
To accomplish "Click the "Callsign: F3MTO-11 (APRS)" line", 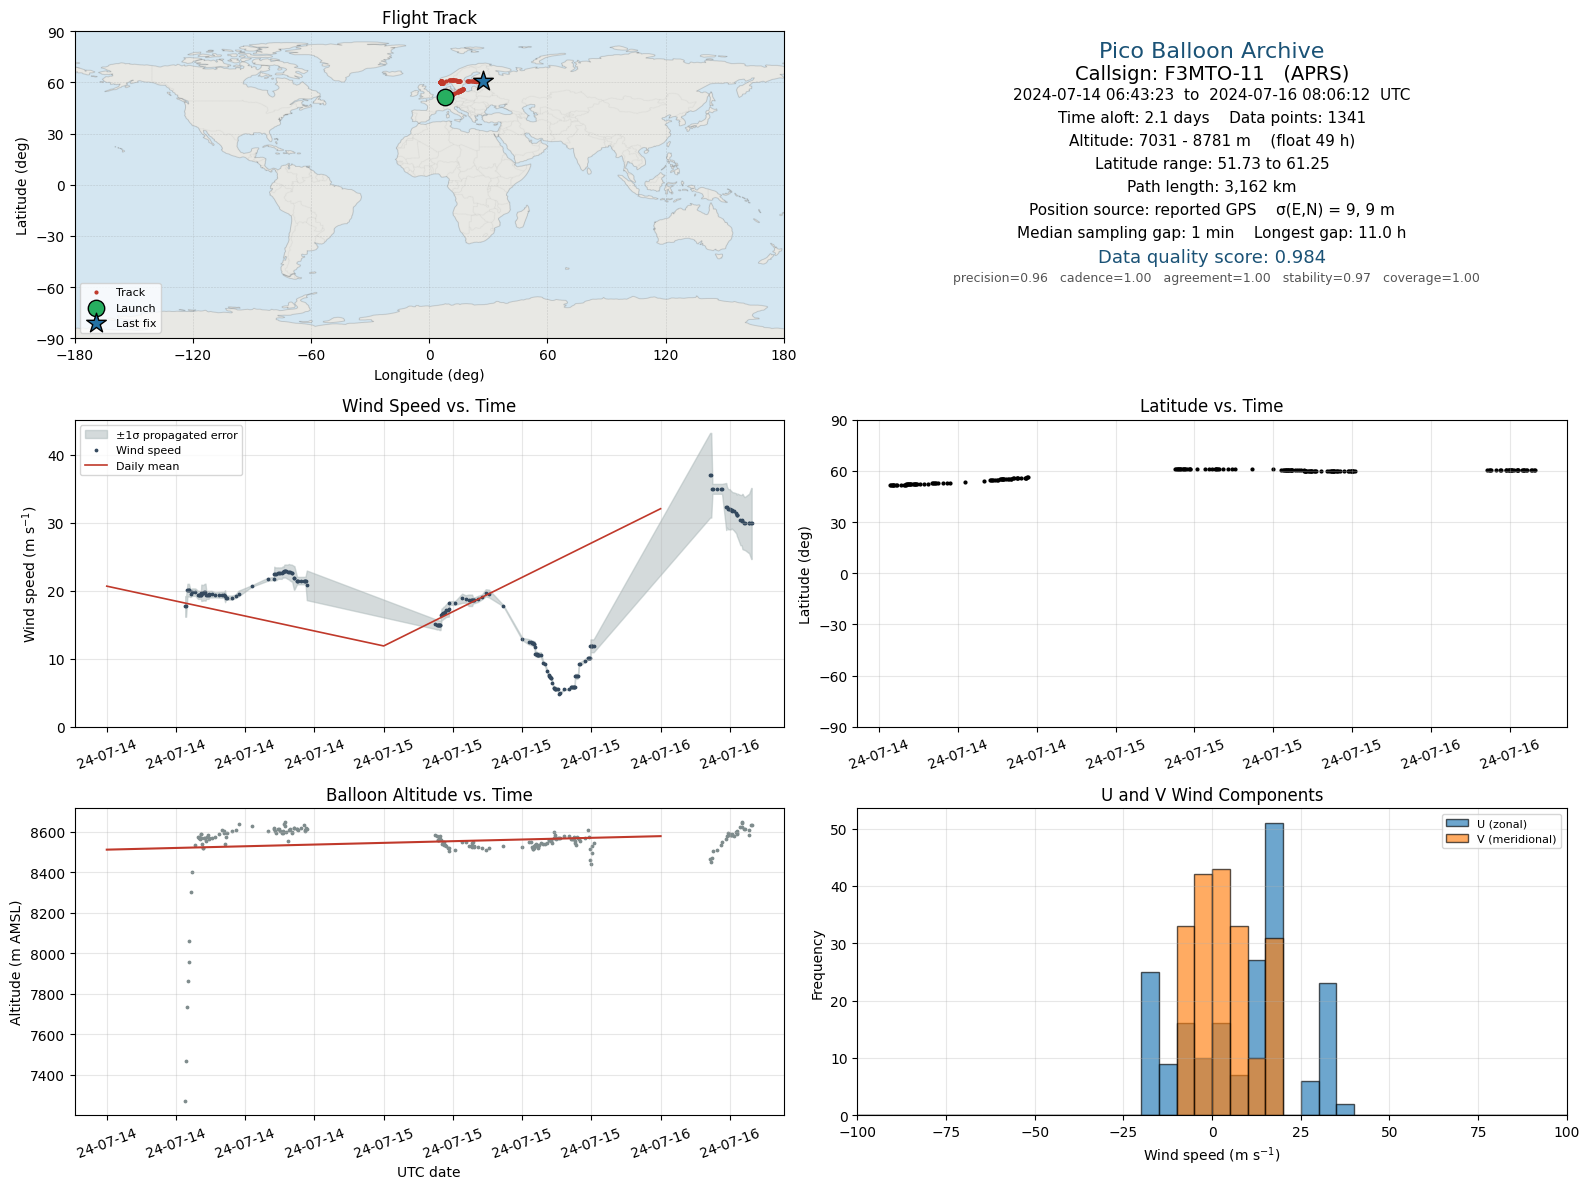I will [x=1211, y=73].
